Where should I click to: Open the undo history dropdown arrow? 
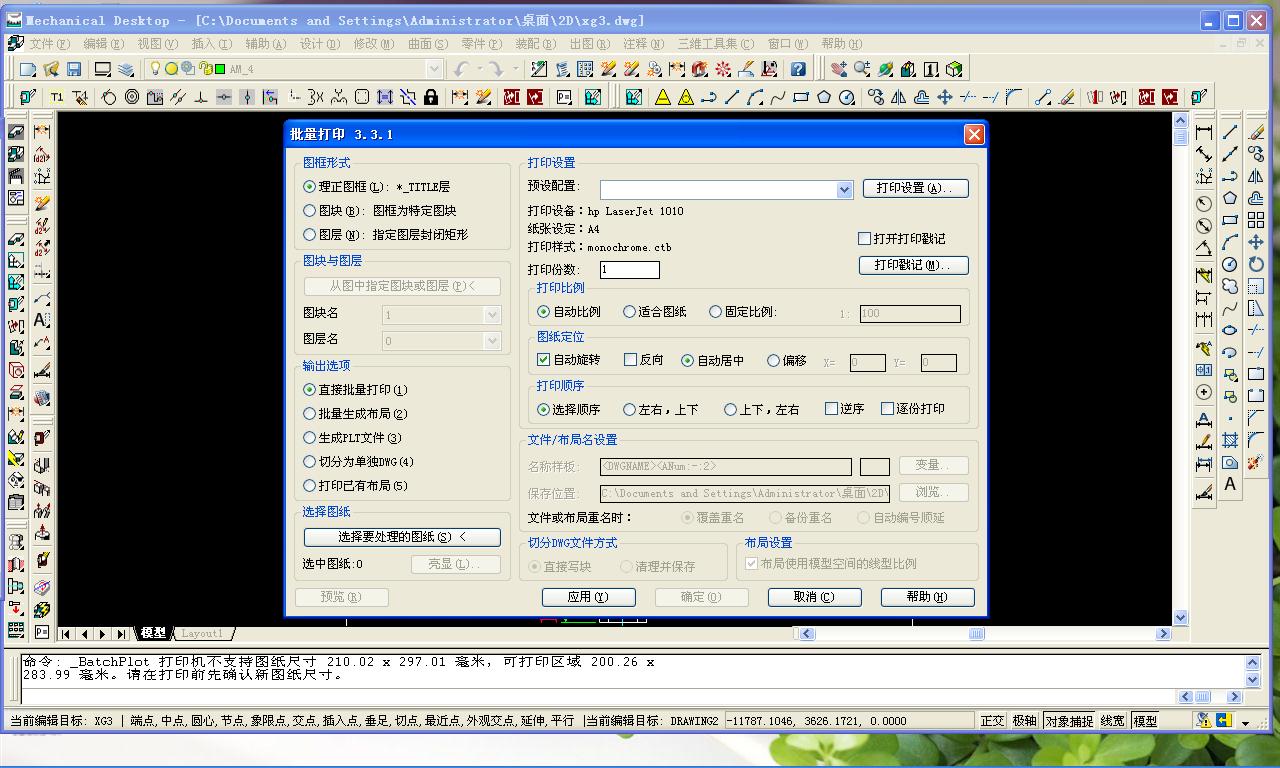pyautogui.click(x=478, y=69)
